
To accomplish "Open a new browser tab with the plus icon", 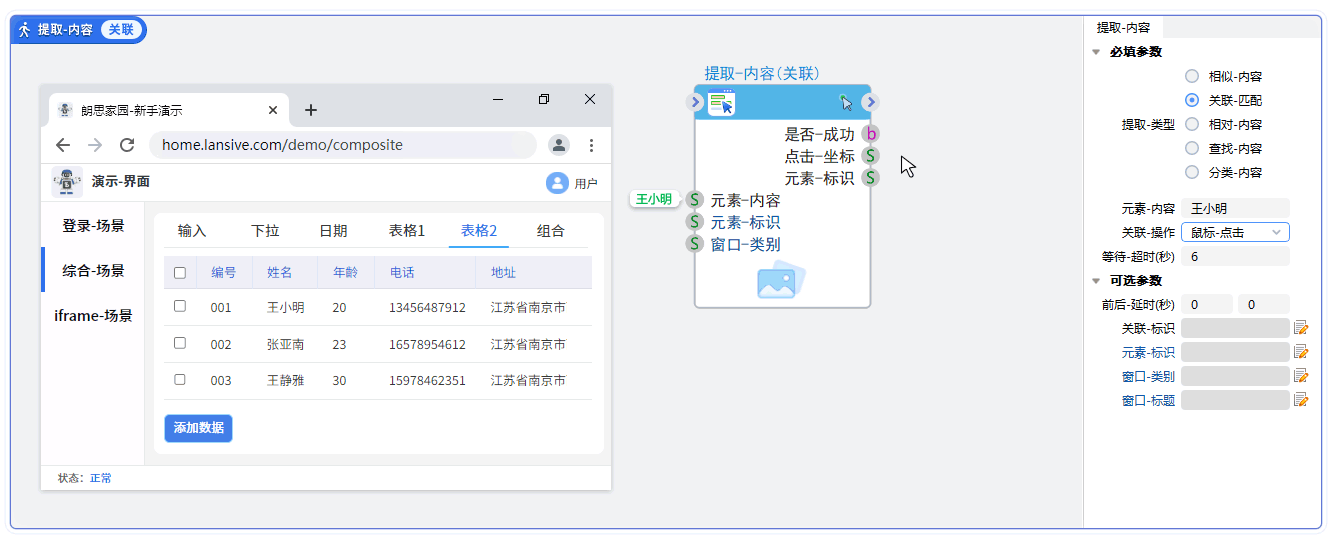I will 310,110.
